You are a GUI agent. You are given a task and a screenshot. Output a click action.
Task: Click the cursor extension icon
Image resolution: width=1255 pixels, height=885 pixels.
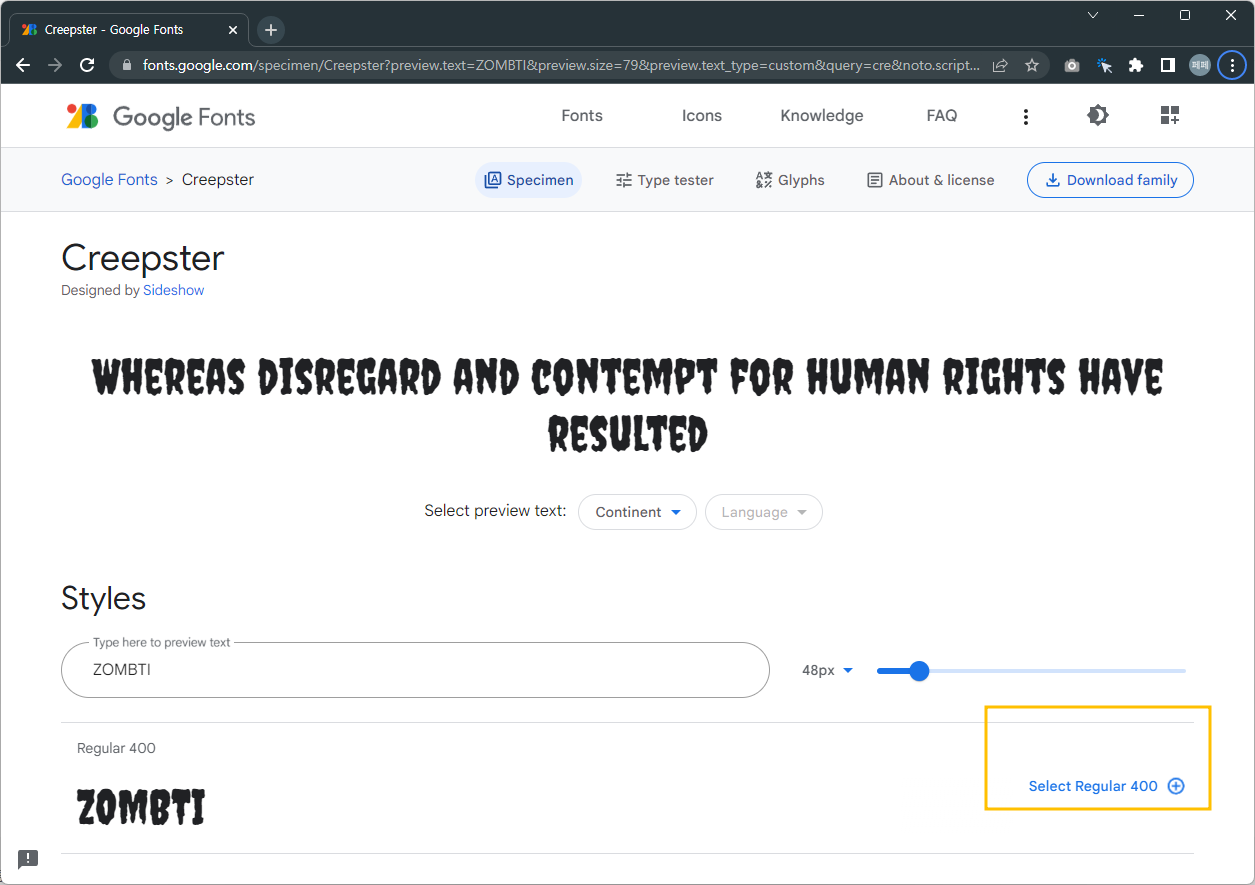[1104, 65]
